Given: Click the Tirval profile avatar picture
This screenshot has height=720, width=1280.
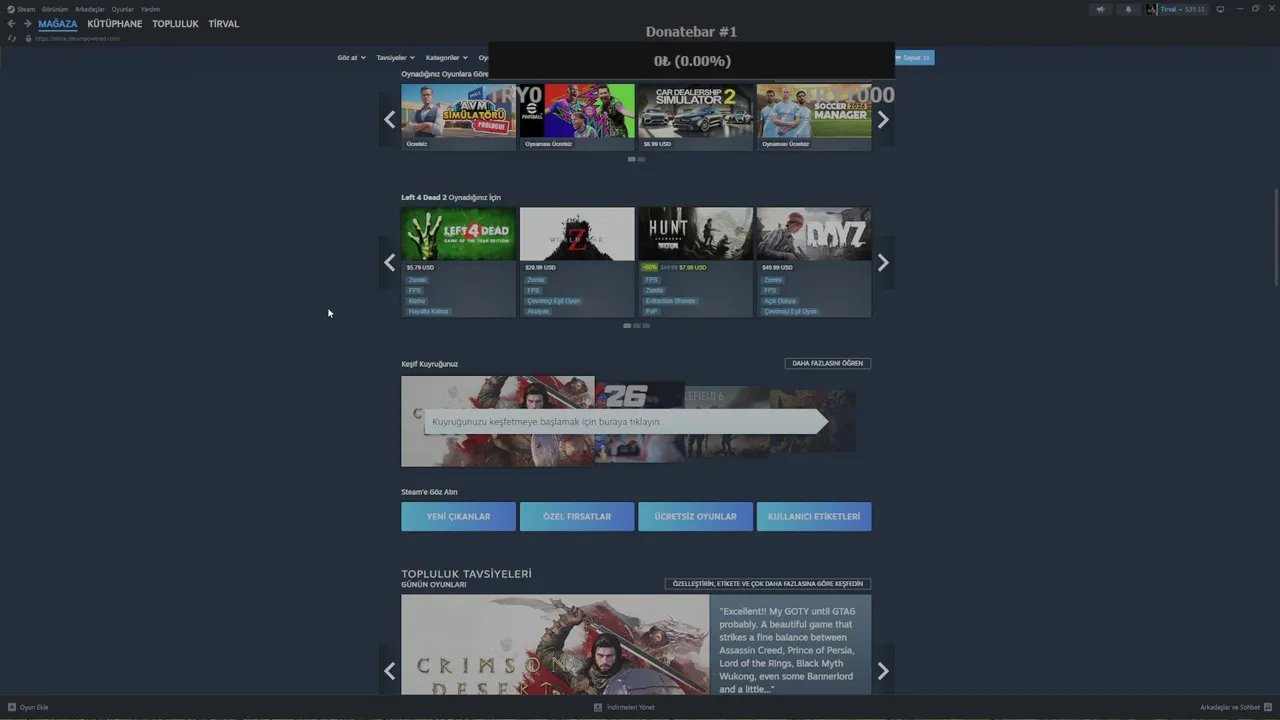Looking at the screenshot, I should pyautogui.click(x=1152, y=9).
